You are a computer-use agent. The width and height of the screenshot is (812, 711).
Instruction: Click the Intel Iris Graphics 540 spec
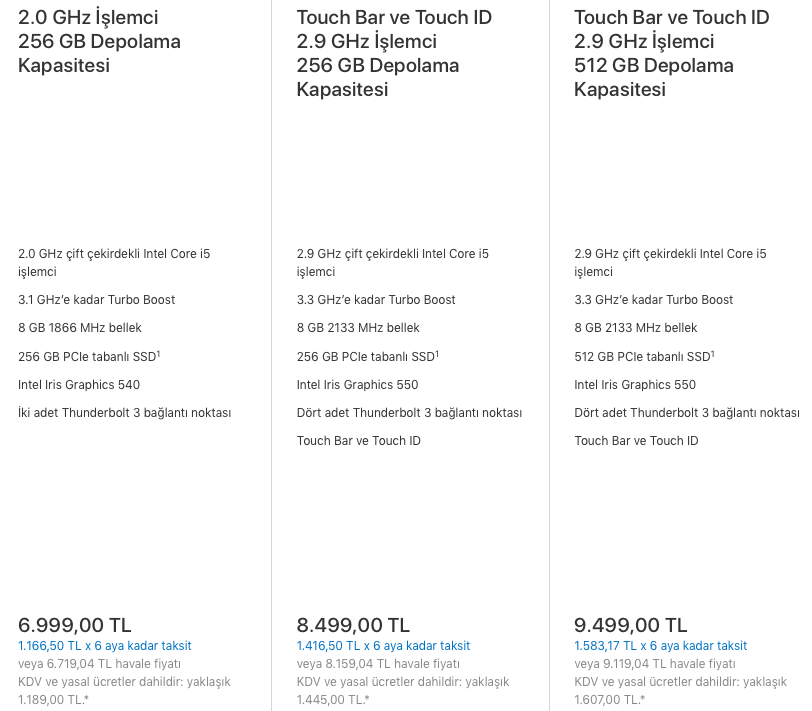(x=79, y=385)
